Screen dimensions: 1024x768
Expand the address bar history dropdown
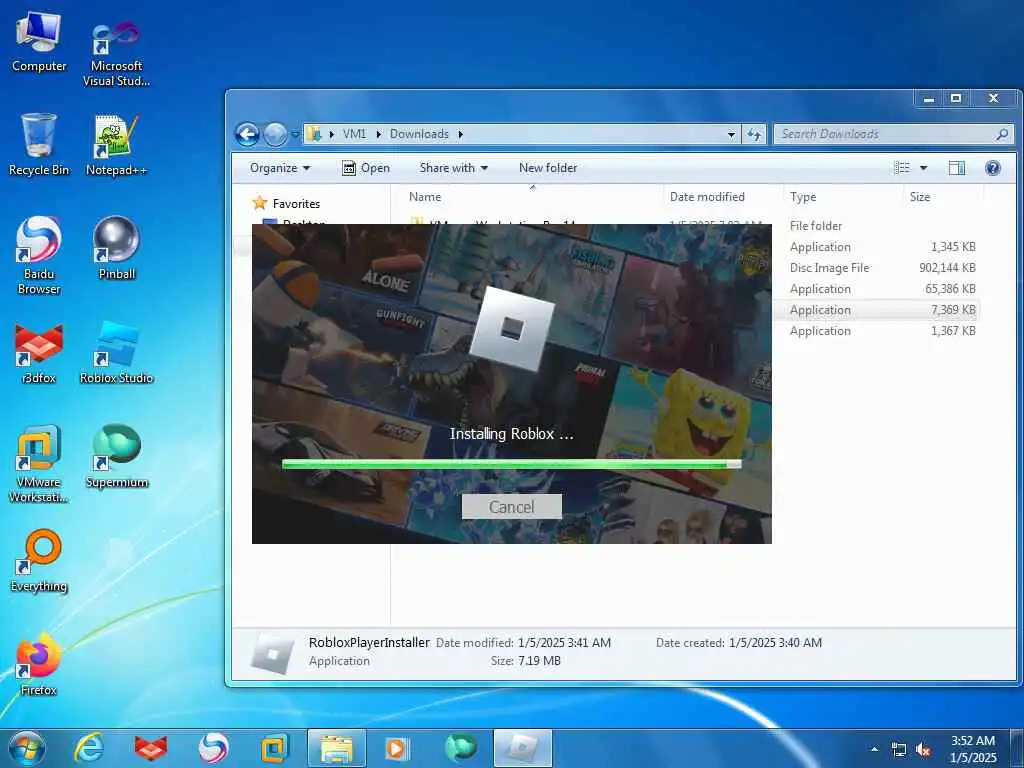pyautogui.click(x=731, y=135)
